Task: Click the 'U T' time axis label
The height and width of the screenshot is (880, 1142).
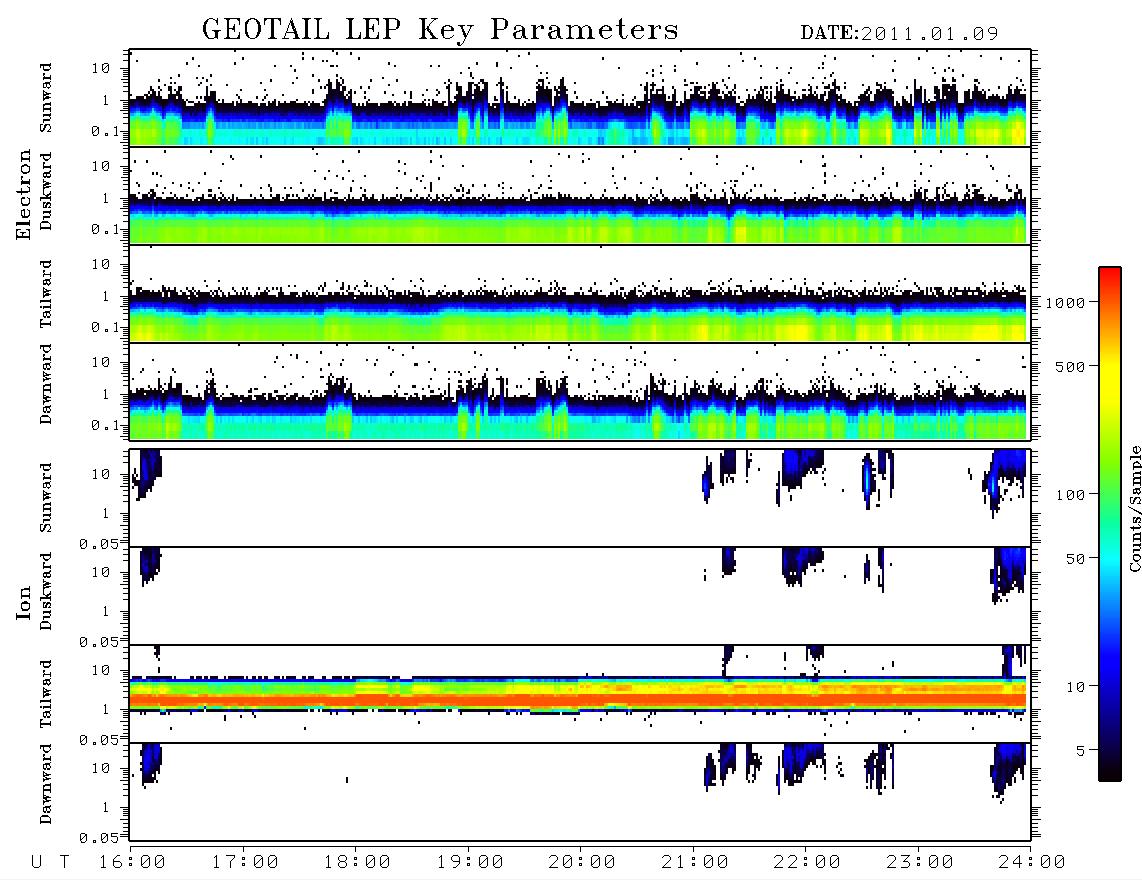Action: (x=50, y=862)
